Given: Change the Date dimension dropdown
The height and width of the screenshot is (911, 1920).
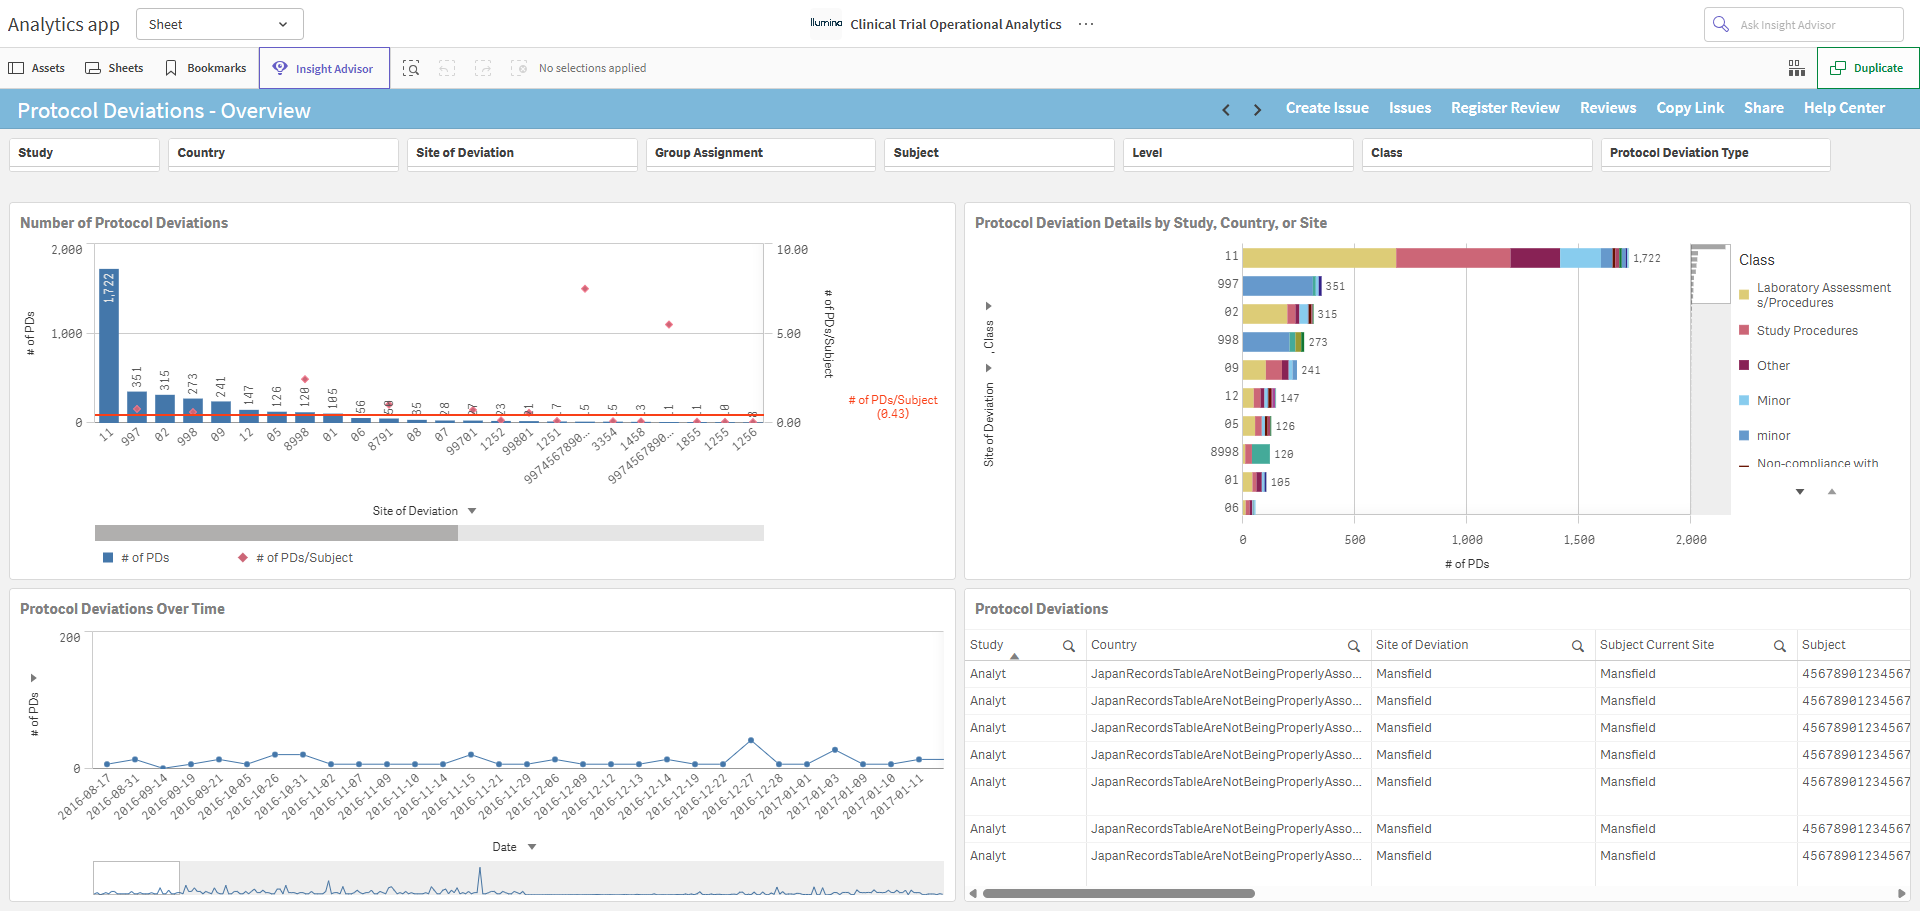Looking at the screenshot, I should coord(514,847).
